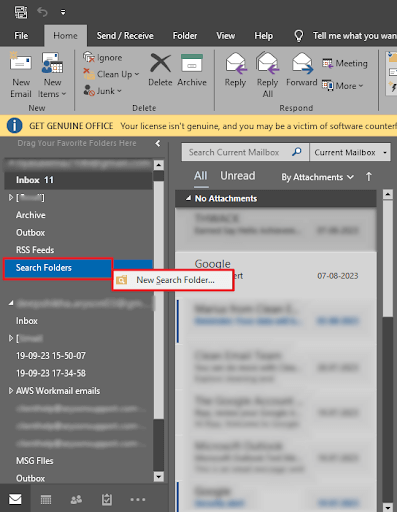Viewport: 397px width, 512px height.
Task: Click the search magnifier icon
Action: pyautogui.click(x=297, y=152)
